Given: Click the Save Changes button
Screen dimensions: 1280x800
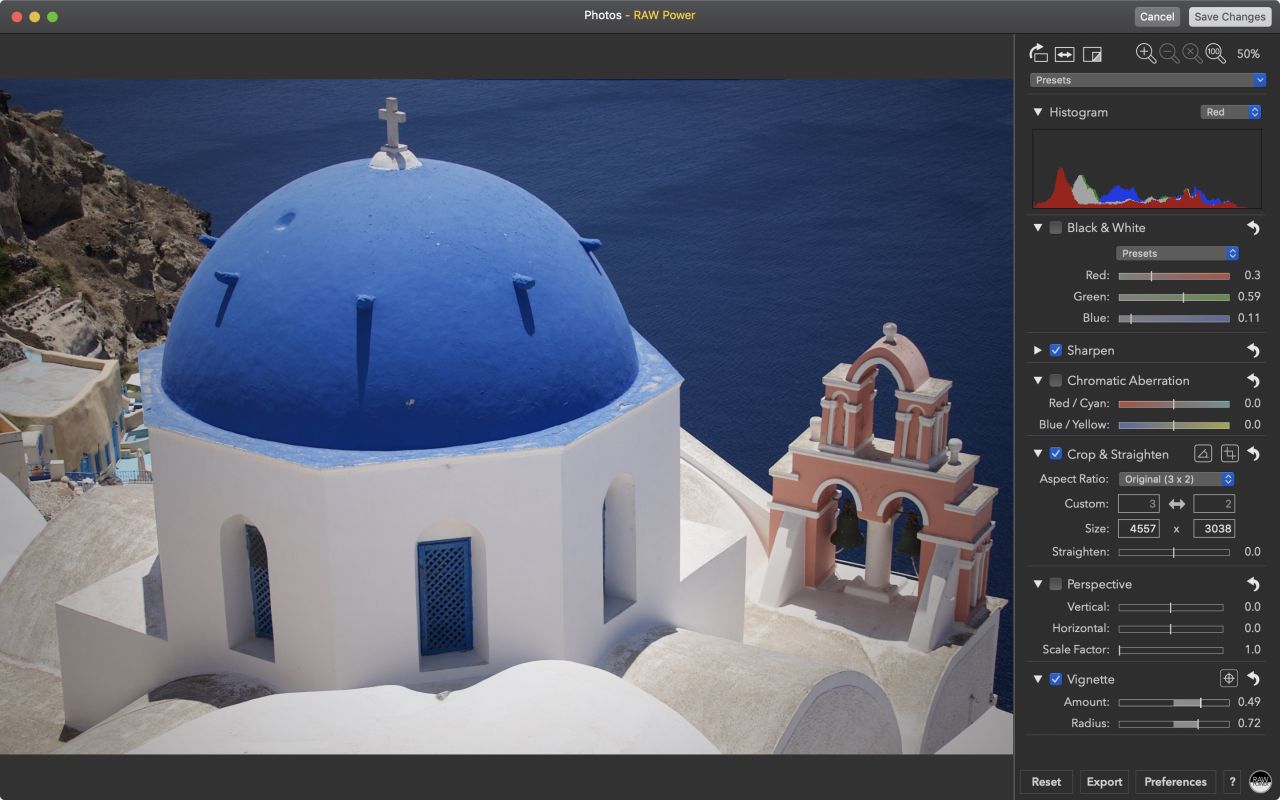Looking at the screenshot, I should [1229, 17].
